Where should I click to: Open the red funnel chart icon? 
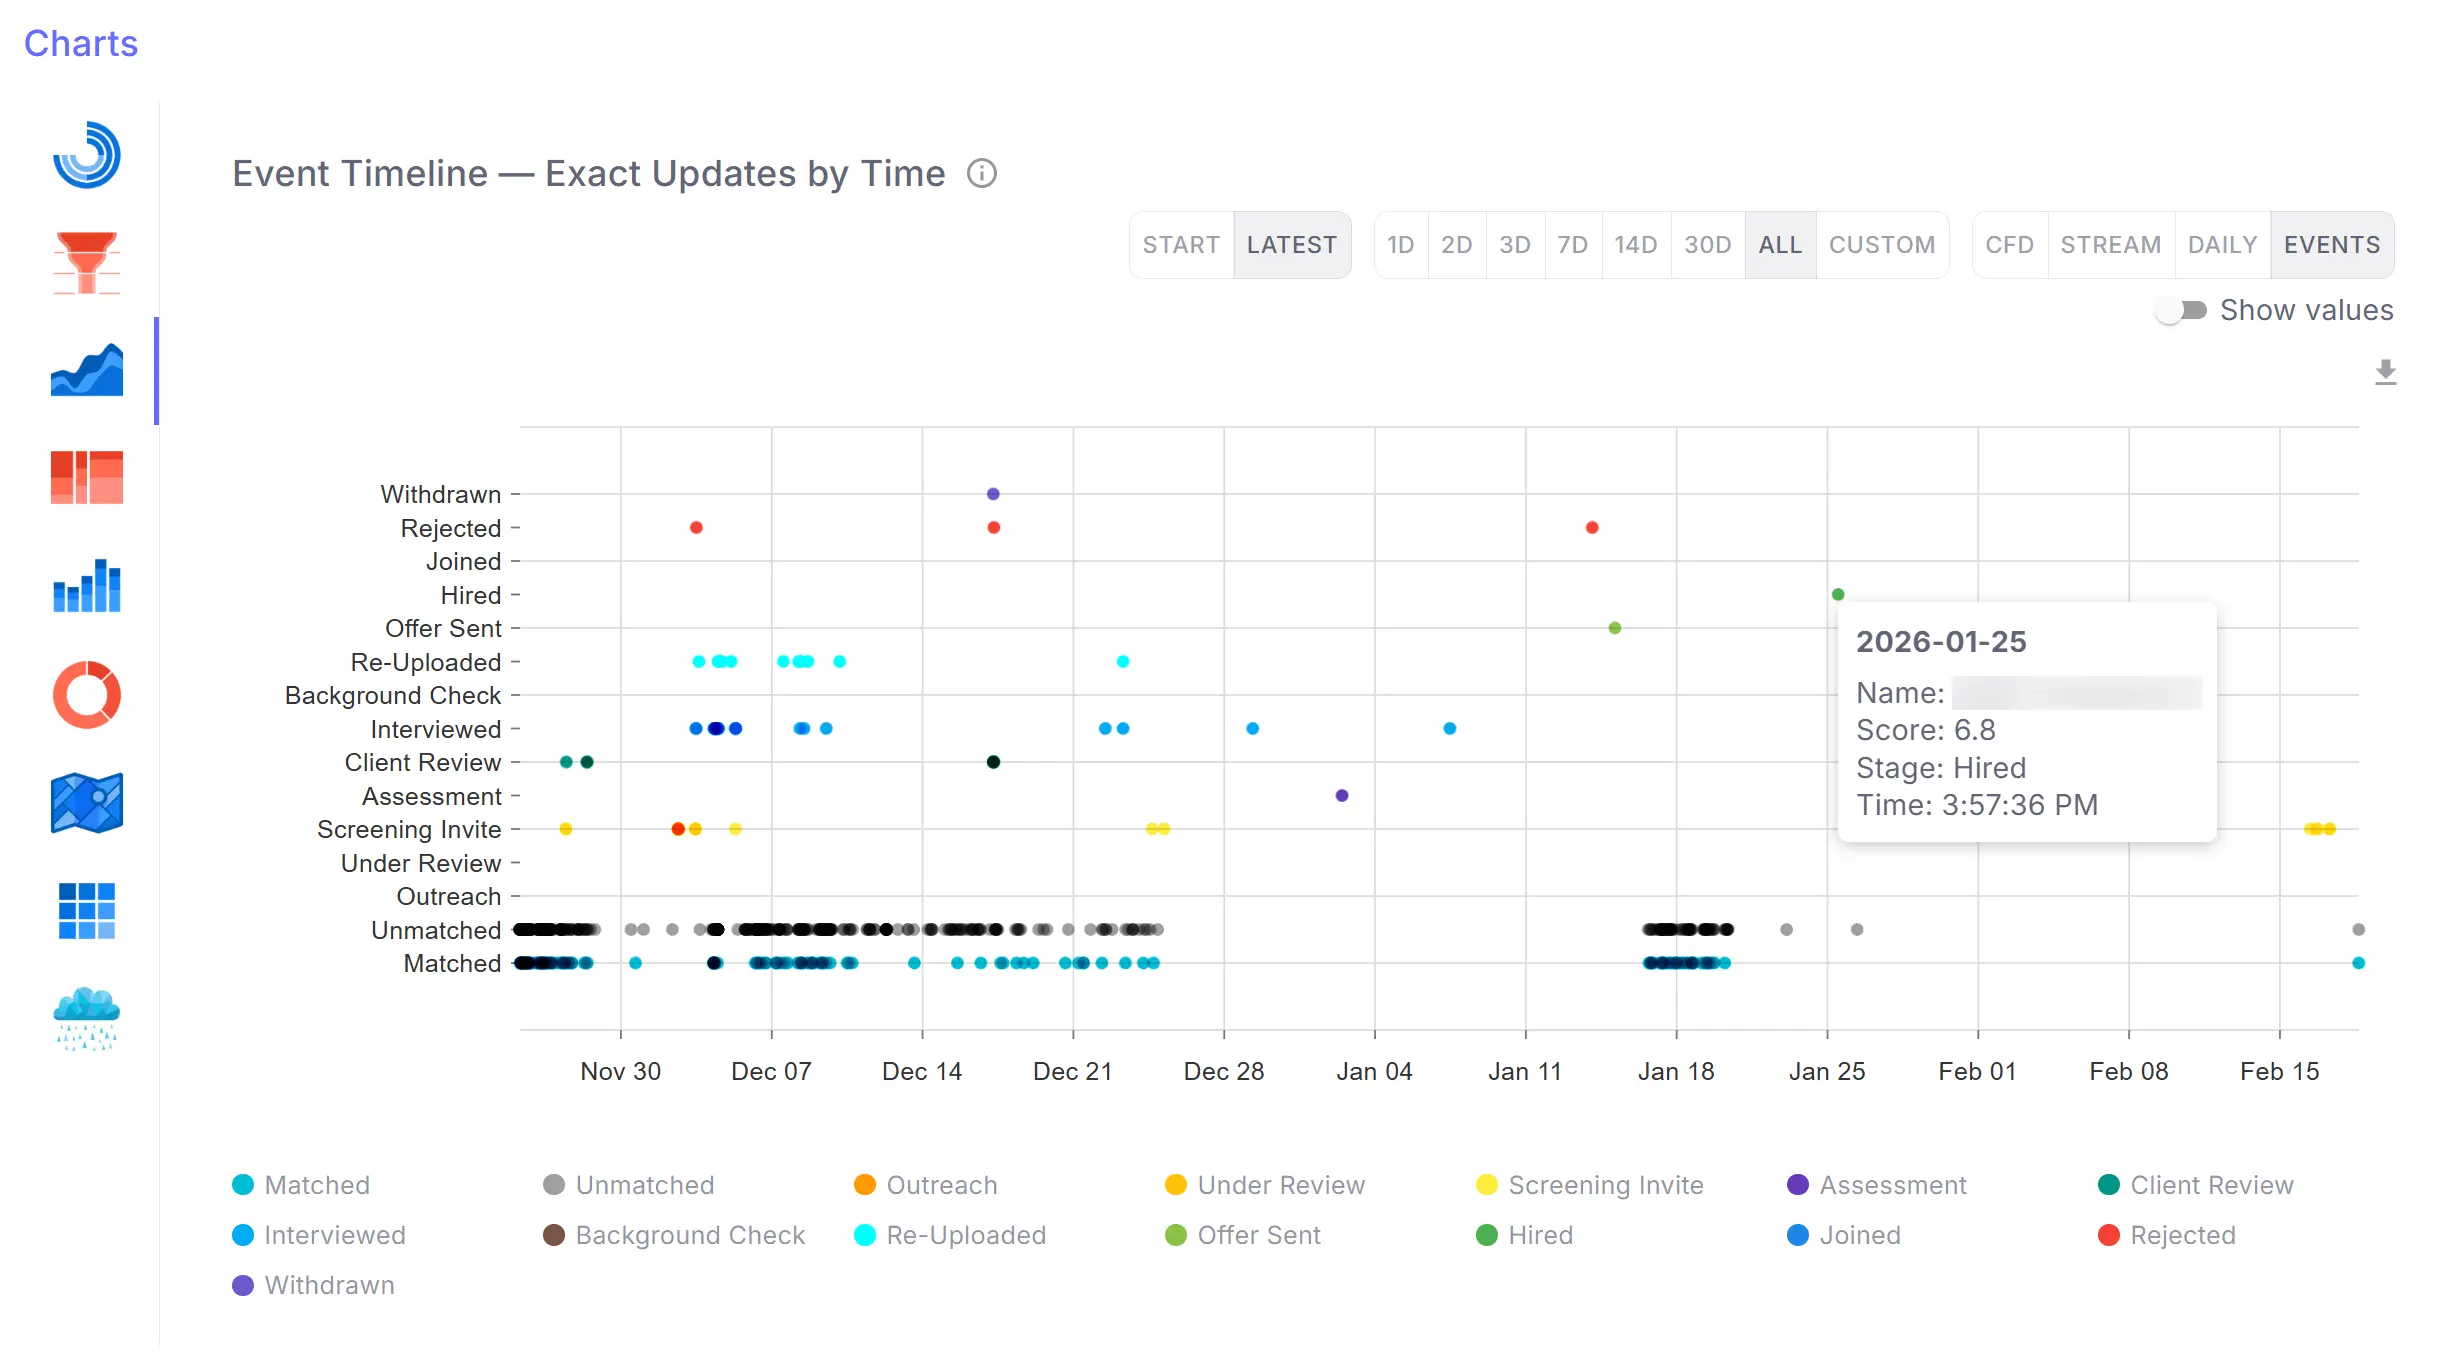coord(87,263)
